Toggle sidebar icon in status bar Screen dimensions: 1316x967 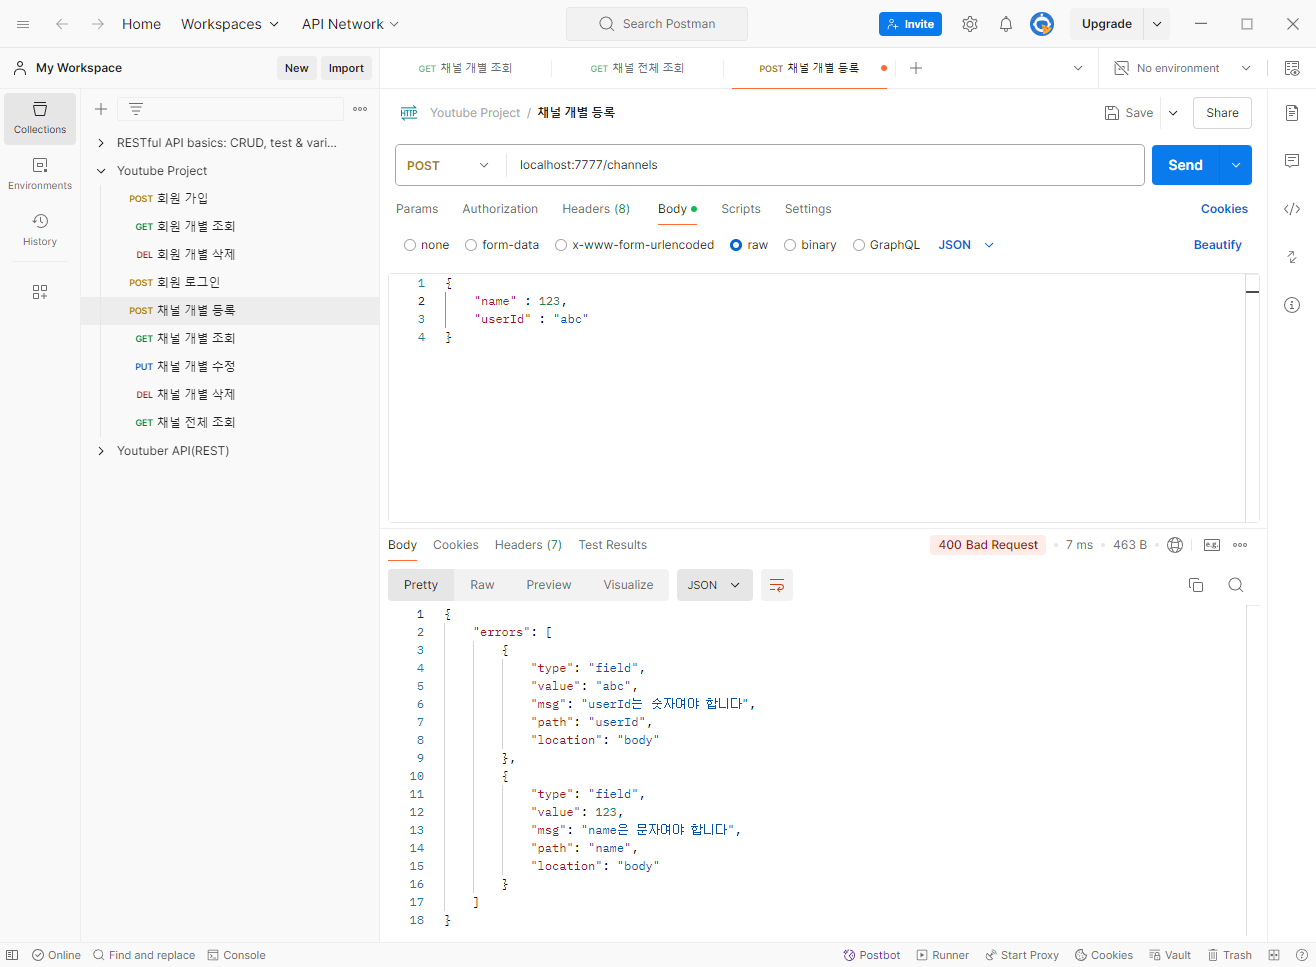click(x=12, y=955)
